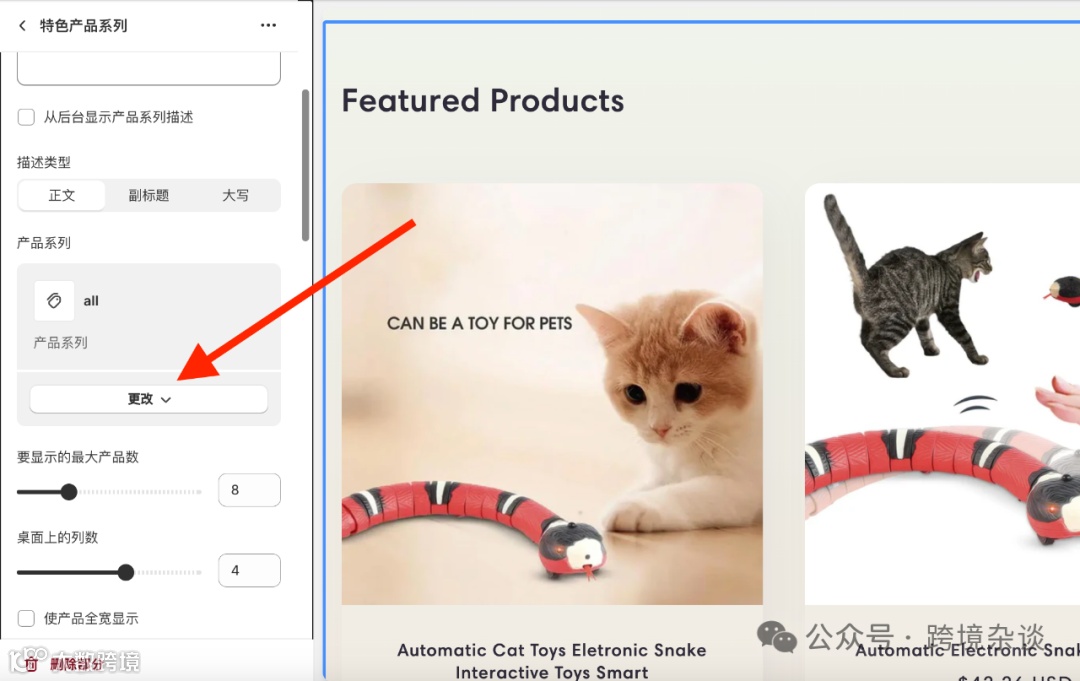Open the kitten with snake toy product image
The width and height of the screenshot is (1080, 681).
click(x=552, y=394)
